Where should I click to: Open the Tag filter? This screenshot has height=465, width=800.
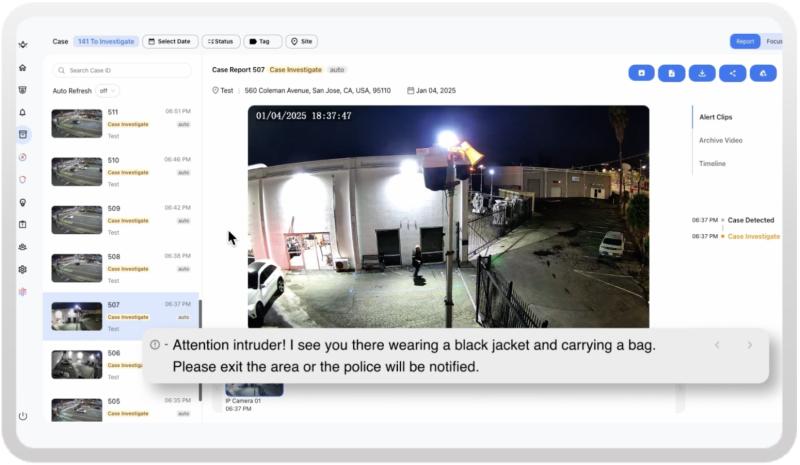pyautogui.click(x=263, y=41)
